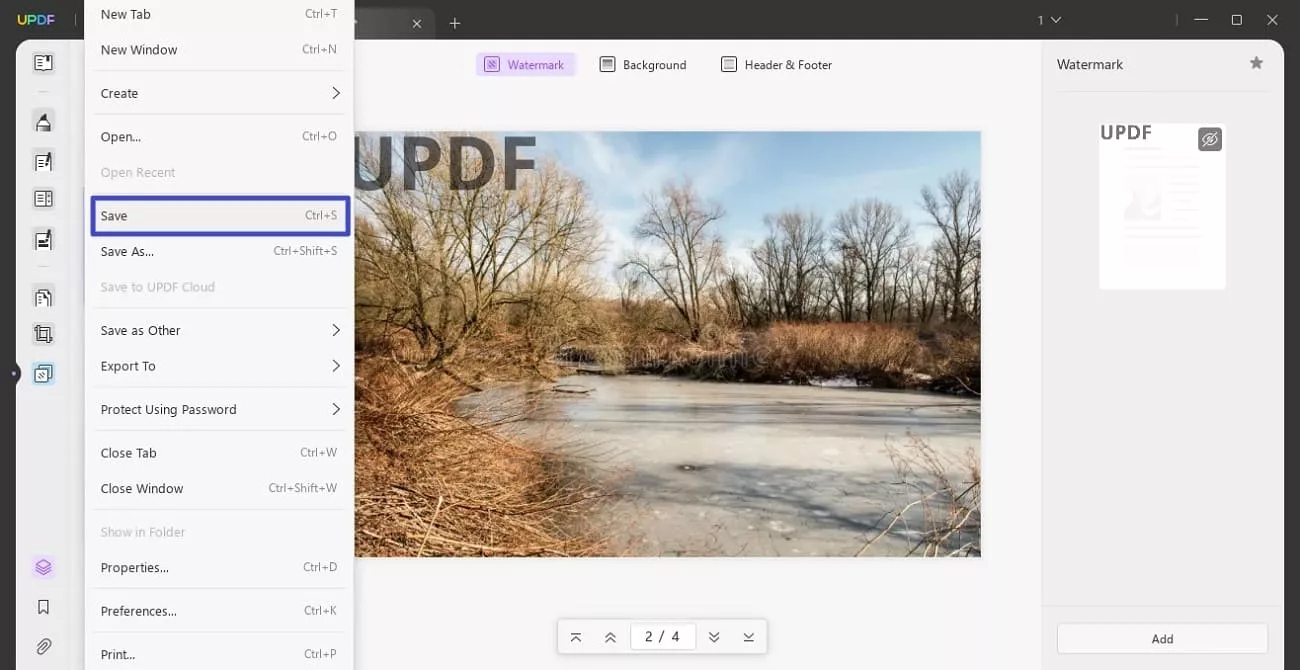The height and width of the screenshot is (670, 1300).
Task: Click the Add watermark button
Action: click(1162, 638)
